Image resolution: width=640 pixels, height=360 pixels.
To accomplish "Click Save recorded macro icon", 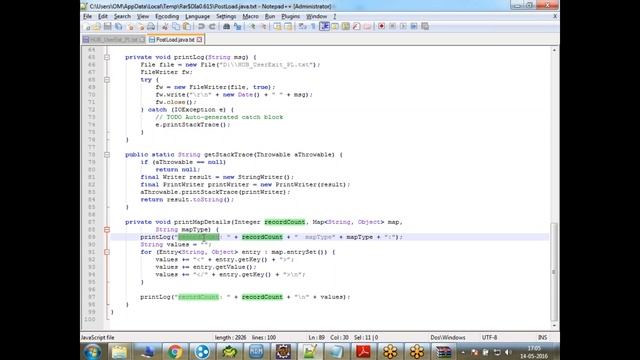I will 425,27.
